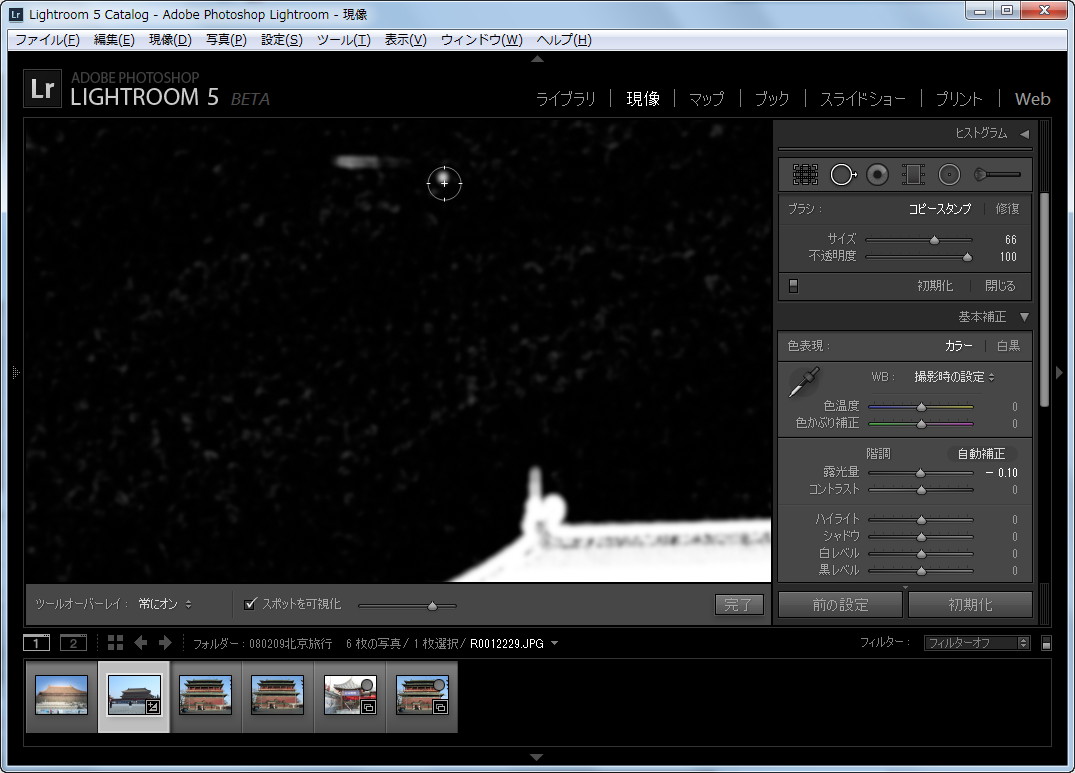Switch to the マップ module

706,99
